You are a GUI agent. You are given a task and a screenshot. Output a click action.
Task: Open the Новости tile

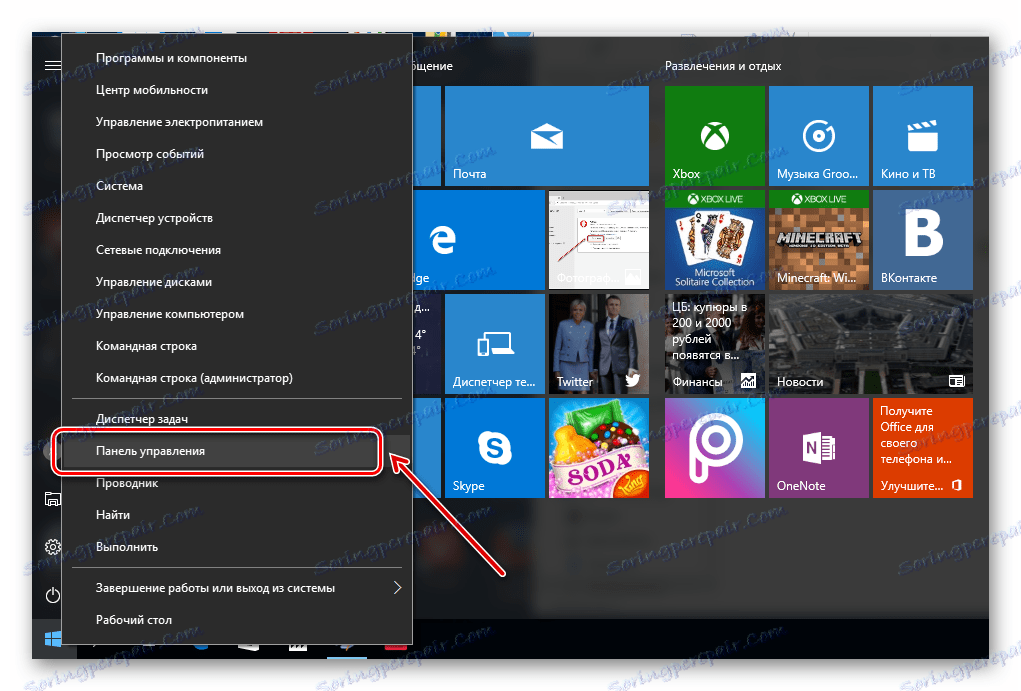click(x=871, y=344)
